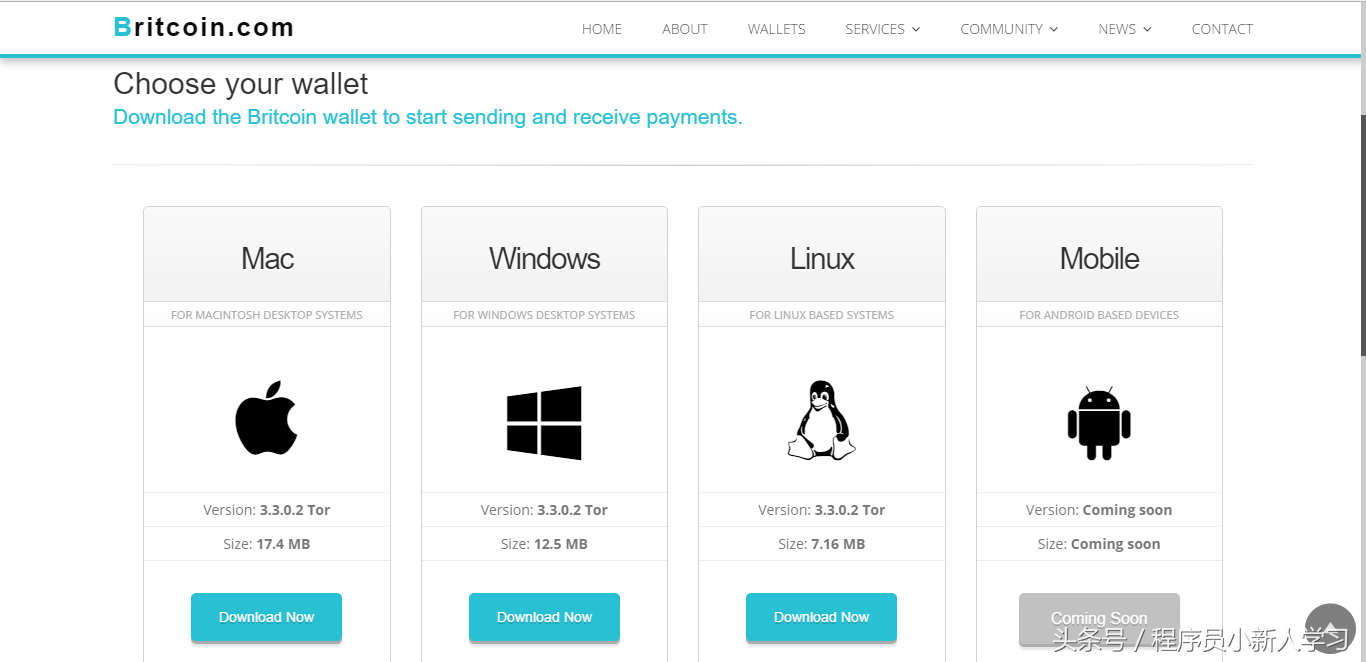The image size is (1366, 662).
Task: Open the WALLETS menu item
Action: (x=776, y=29)
